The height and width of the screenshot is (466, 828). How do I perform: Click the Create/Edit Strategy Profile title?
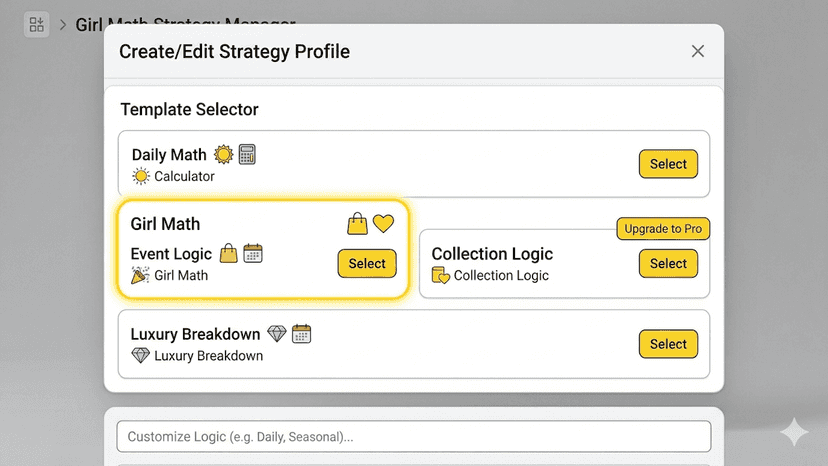234,52
